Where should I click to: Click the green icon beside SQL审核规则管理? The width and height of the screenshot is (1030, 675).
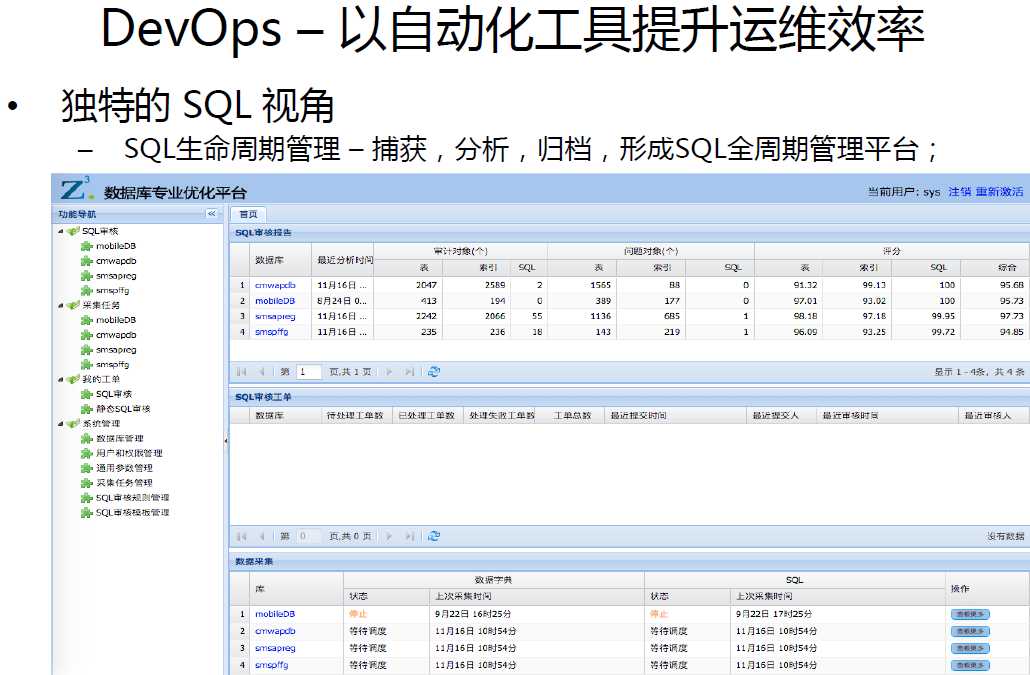87,498
